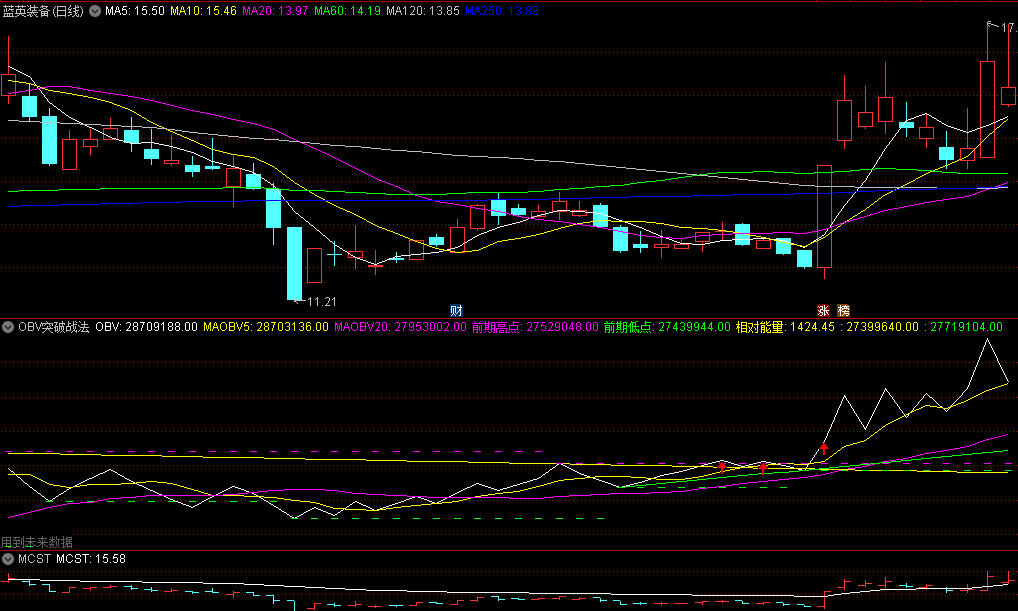1018x611 pixels.
Task: Open the OBV突破战法 indicator dropdown arrow
Action: point(8,327)
